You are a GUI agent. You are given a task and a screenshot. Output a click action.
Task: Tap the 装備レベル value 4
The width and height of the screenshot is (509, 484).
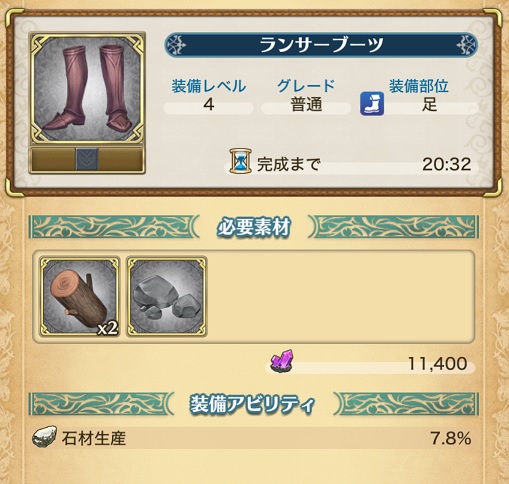coord(208,105)
